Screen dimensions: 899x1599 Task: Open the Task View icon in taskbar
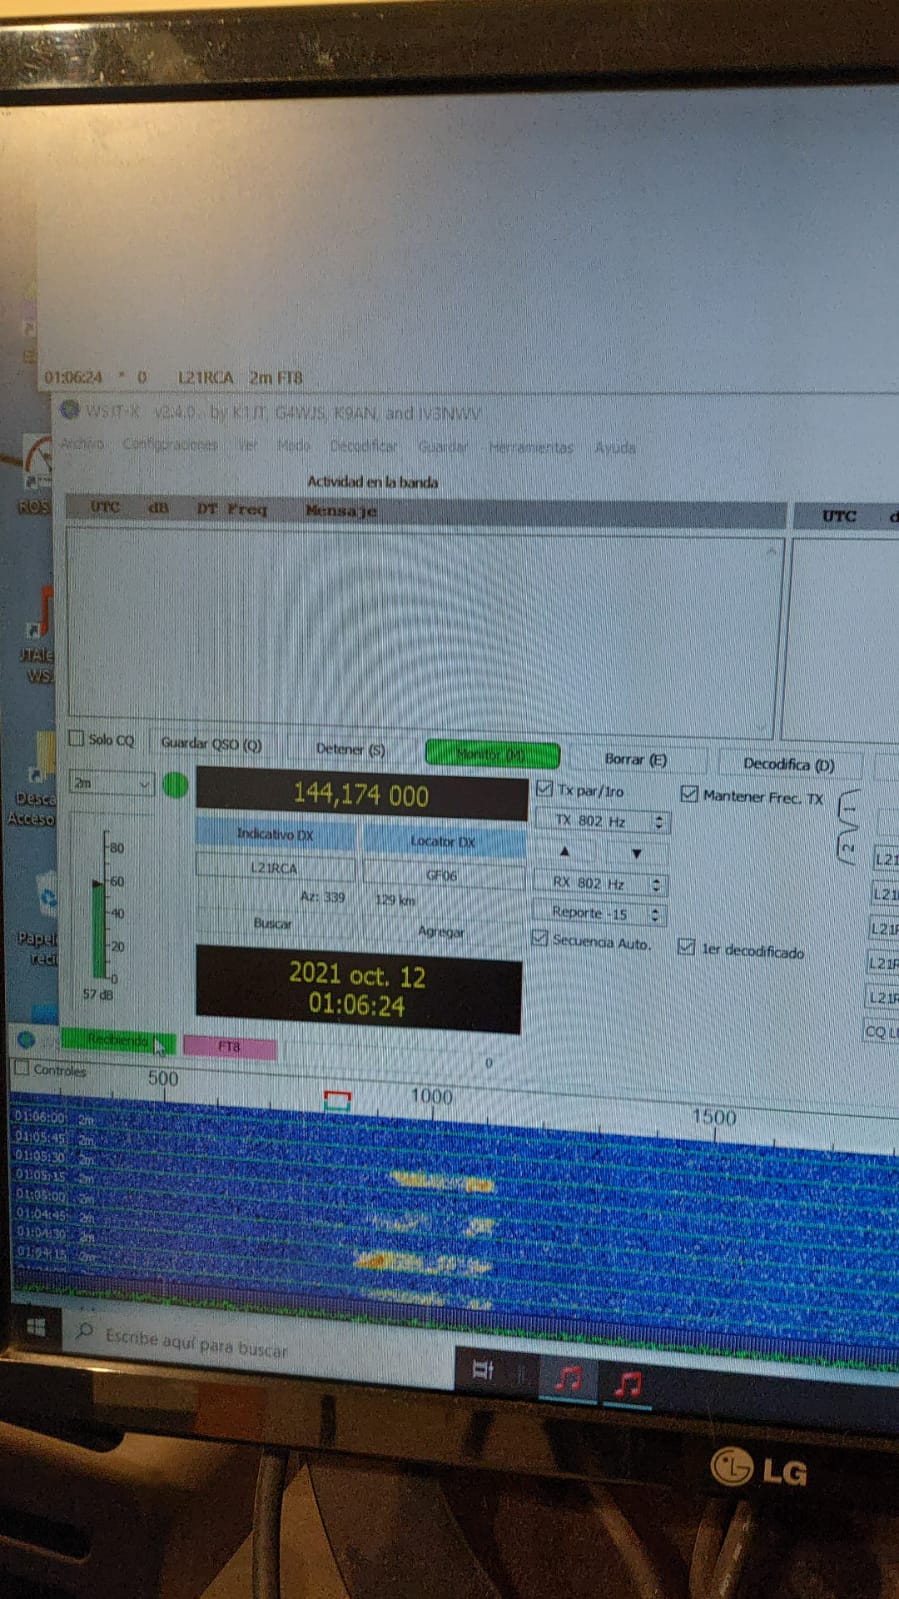(483, 1370)
